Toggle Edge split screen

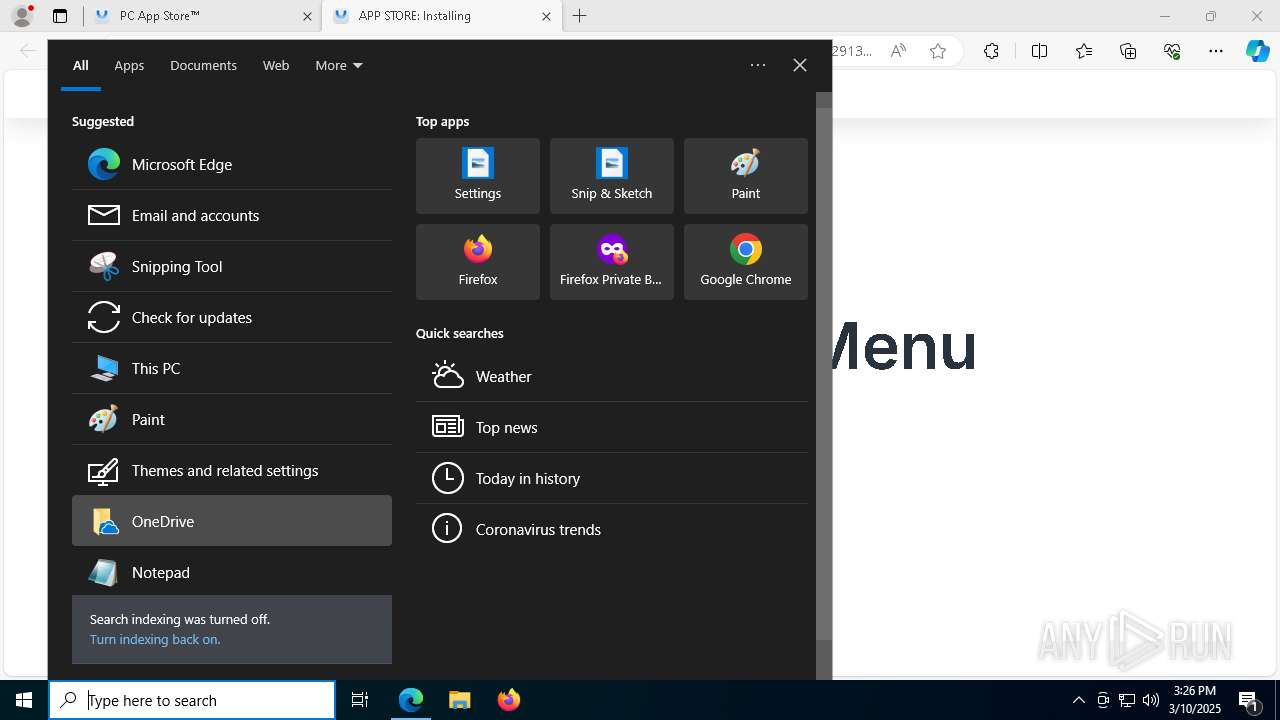(1039, 51)
